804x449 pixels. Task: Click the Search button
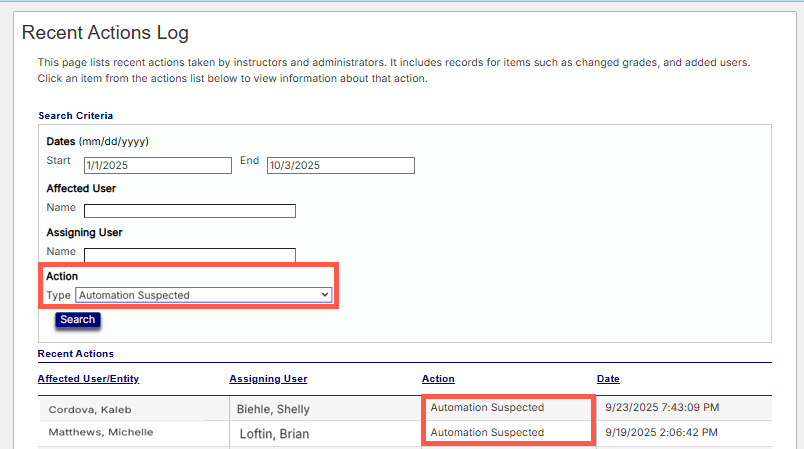[77, 320]
